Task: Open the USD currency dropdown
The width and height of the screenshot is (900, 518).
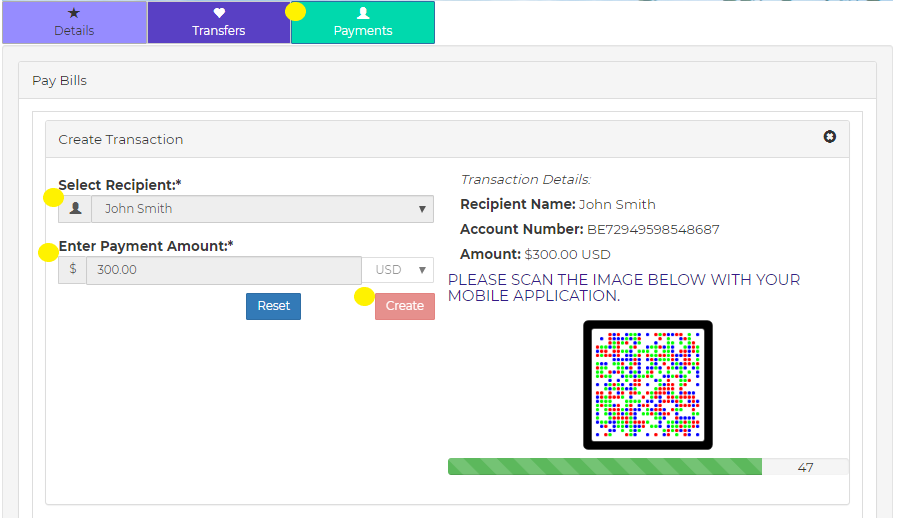Action: click(398, 269)
